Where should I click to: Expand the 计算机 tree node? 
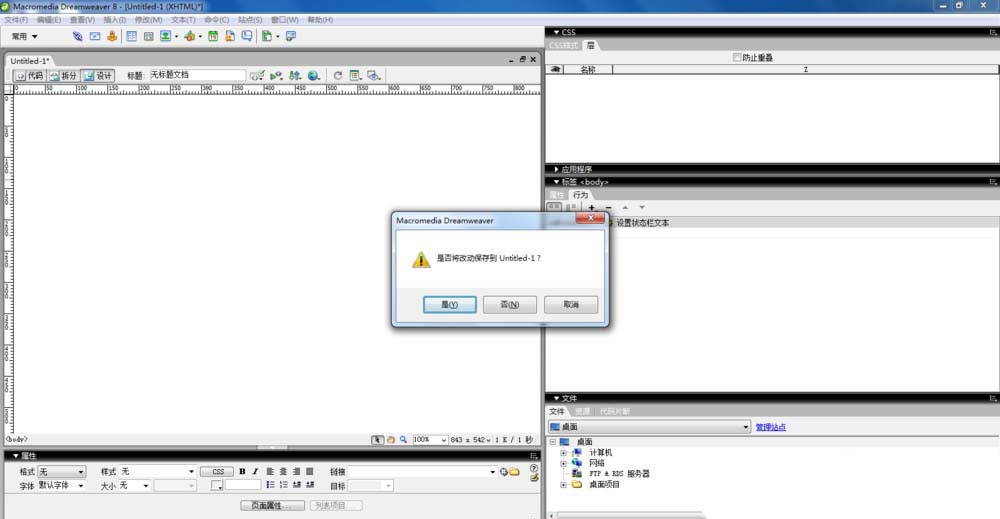click(x=563, y=453)
